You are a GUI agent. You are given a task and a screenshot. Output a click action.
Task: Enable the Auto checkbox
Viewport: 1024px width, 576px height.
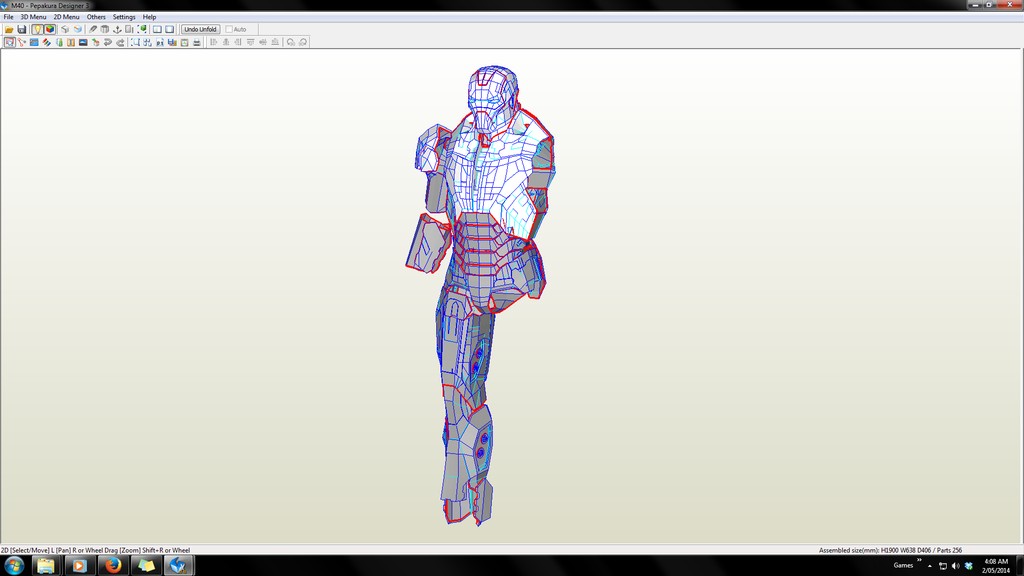[x=229, y=29]
